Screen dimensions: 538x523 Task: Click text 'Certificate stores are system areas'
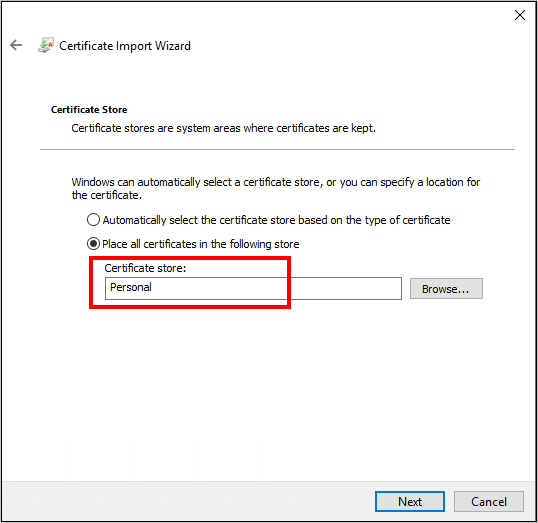156,128
